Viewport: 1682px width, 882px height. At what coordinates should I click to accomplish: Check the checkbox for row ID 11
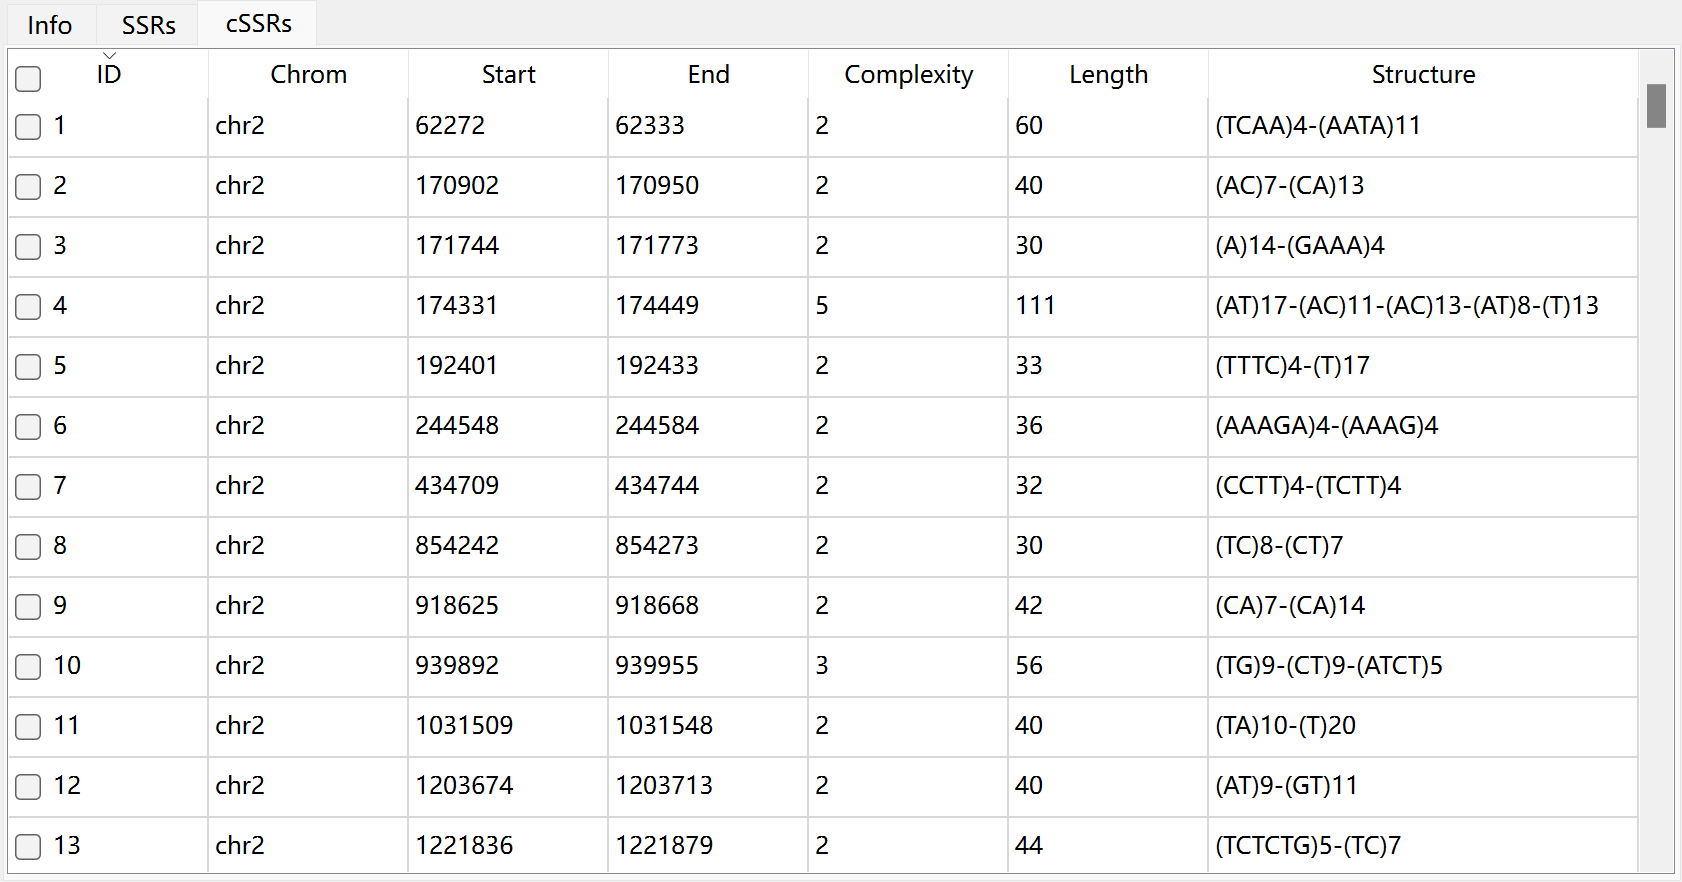click(28, 726)
